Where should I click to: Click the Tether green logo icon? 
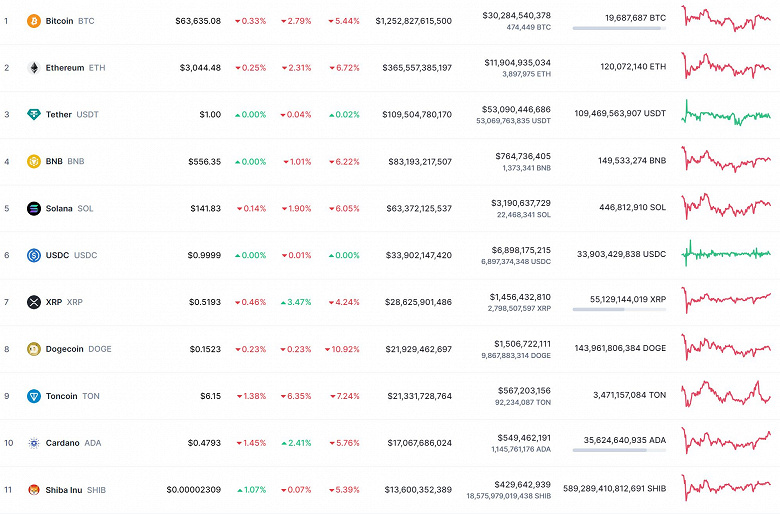33,114
